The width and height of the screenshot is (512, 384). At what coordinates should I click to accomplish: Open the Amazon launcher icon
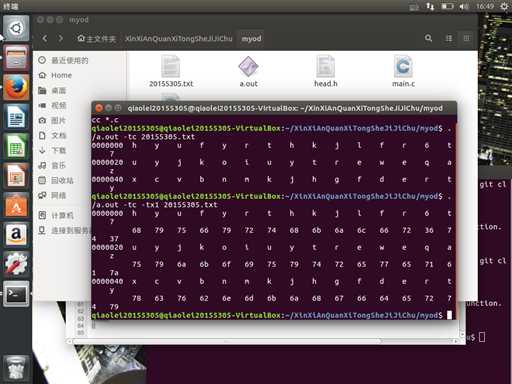click(x=16, y=235)
